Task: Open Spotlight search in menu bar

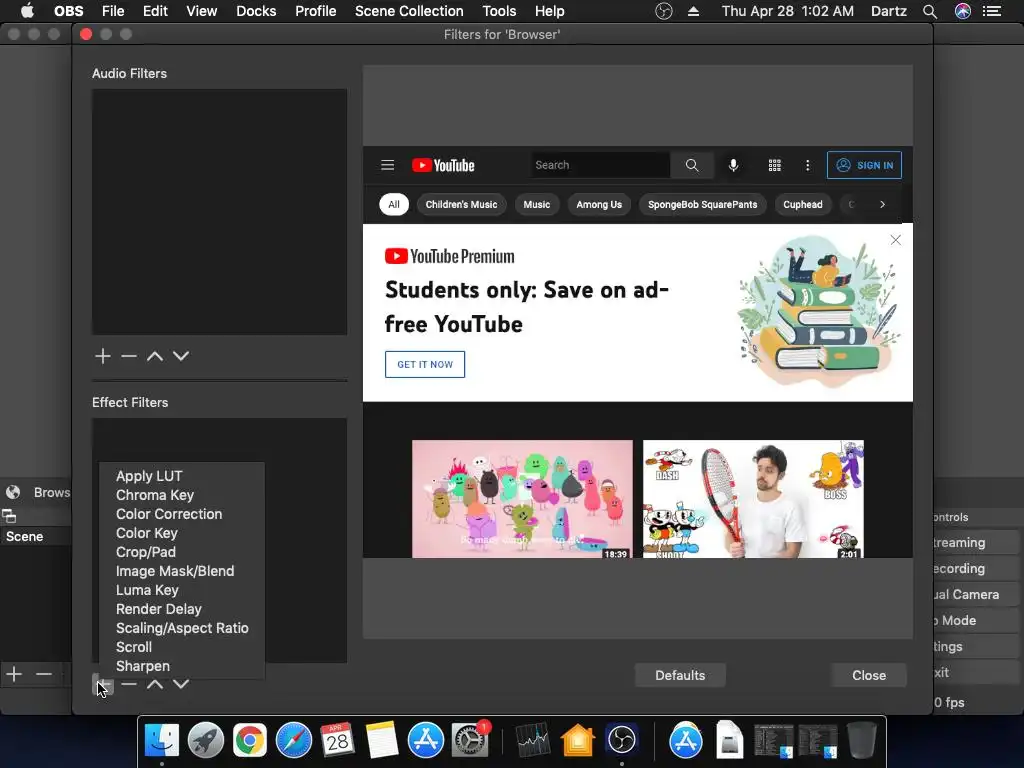Action: pos(930,11)
